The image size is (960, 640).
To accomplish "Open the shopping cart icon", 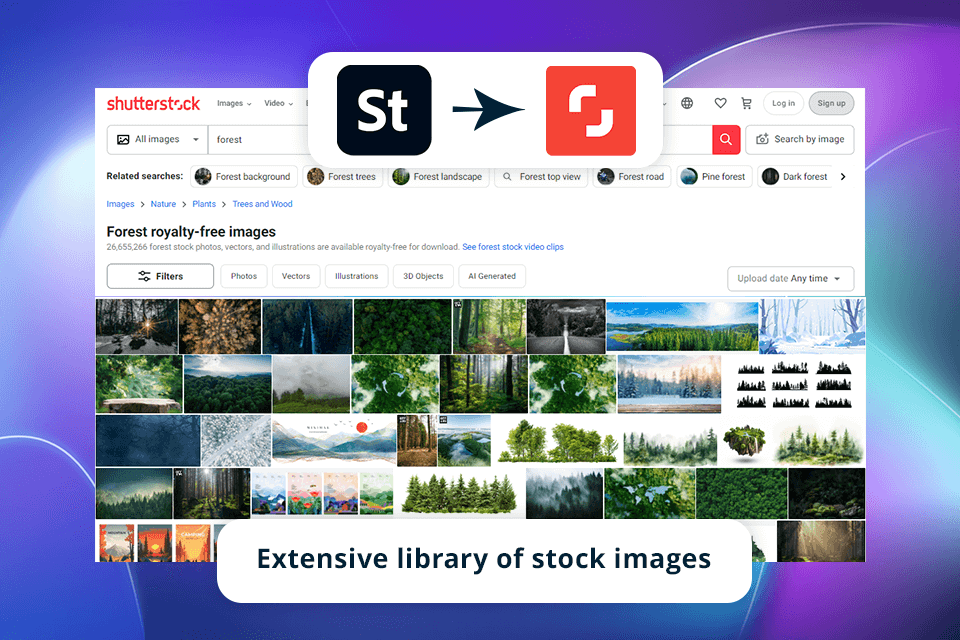I will click(x=746, y=104).
